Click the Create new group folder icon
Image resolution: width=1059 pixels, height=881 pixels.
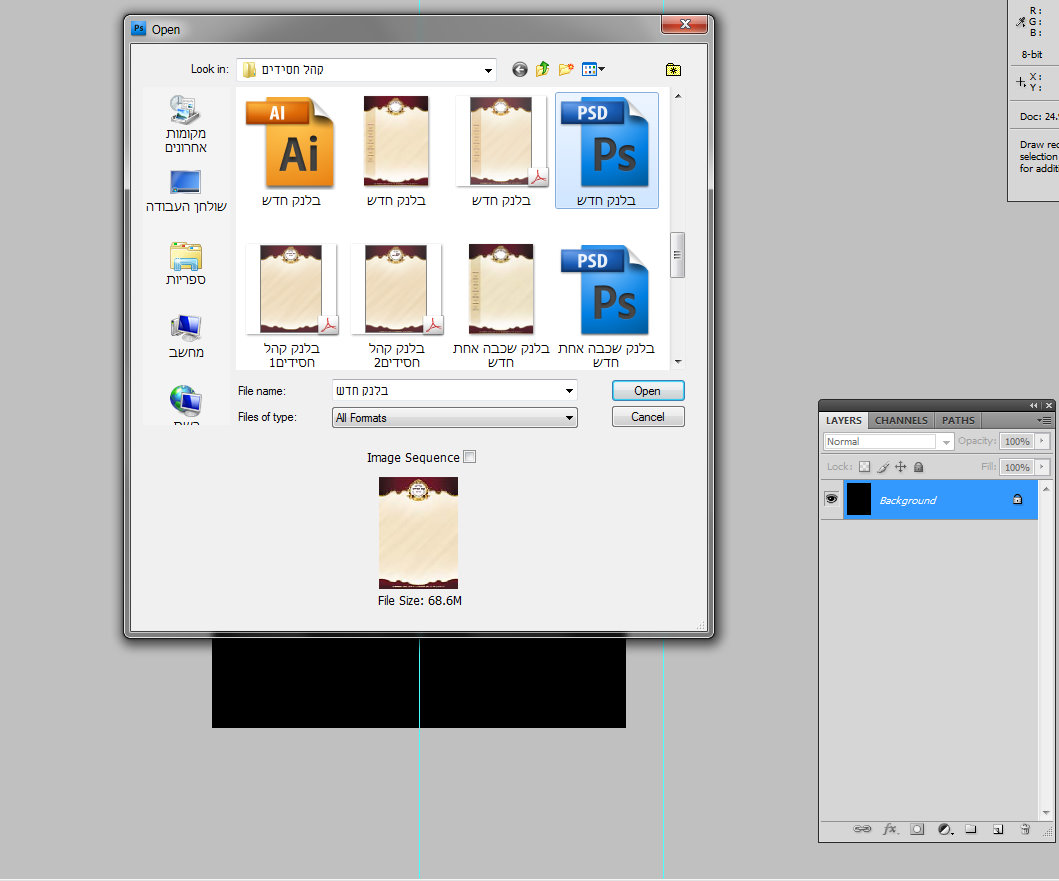970,829
